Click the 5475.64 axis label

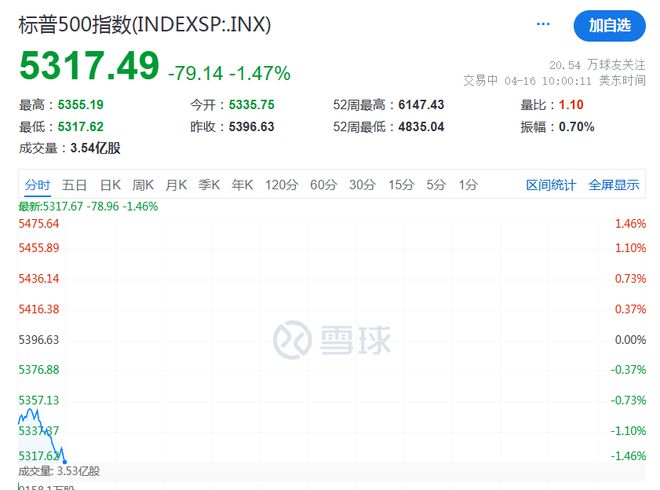pos(39,224)
